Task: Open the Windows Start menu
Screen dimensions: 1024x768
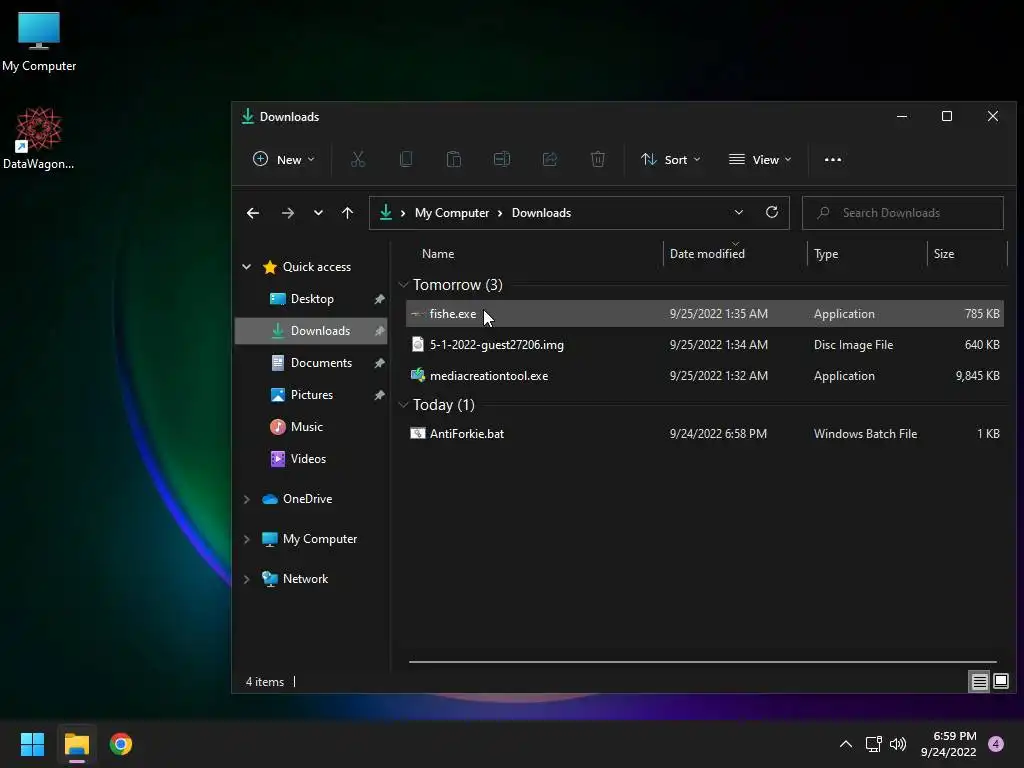Action: pos(32,744)
